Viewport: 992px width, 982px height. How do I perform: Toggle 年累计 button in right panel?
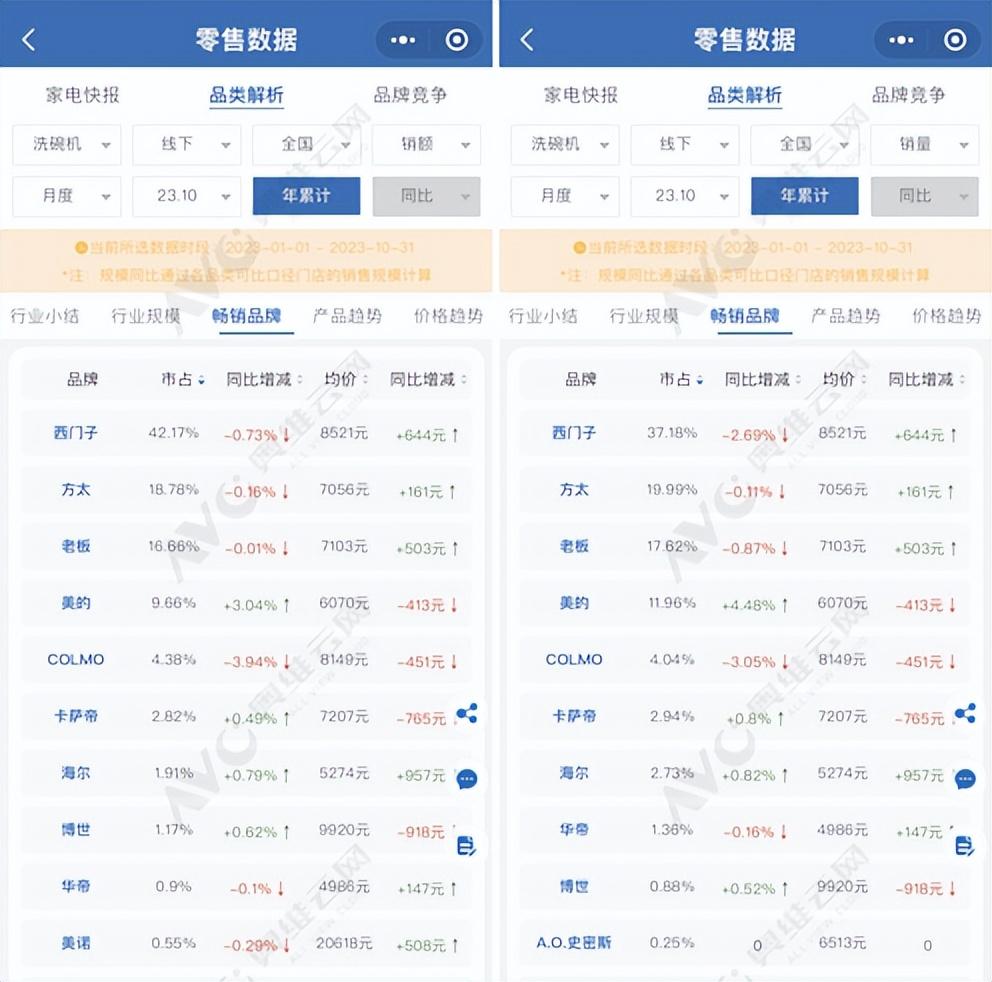[x=805, y=196]
